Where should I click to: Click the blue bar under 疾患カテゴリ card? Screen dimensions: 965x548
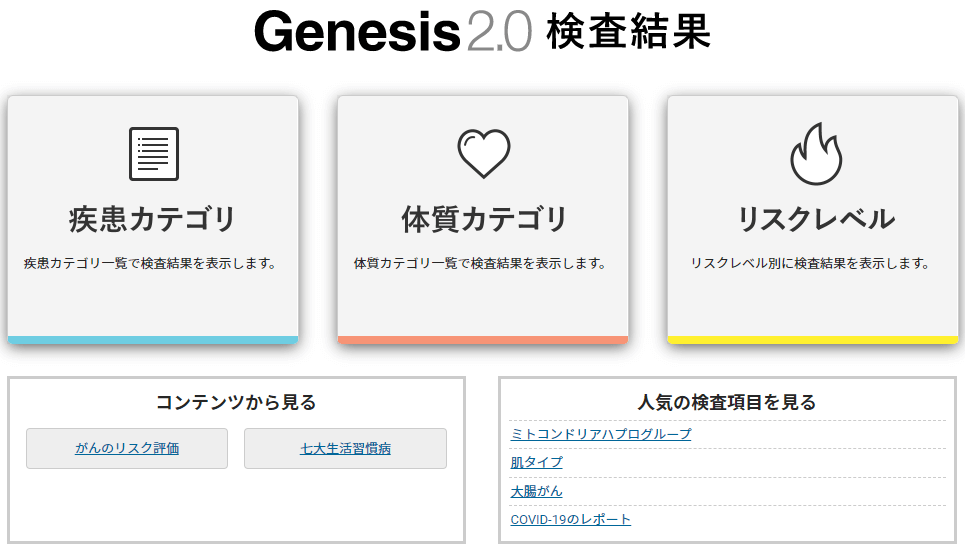[153, 340]
